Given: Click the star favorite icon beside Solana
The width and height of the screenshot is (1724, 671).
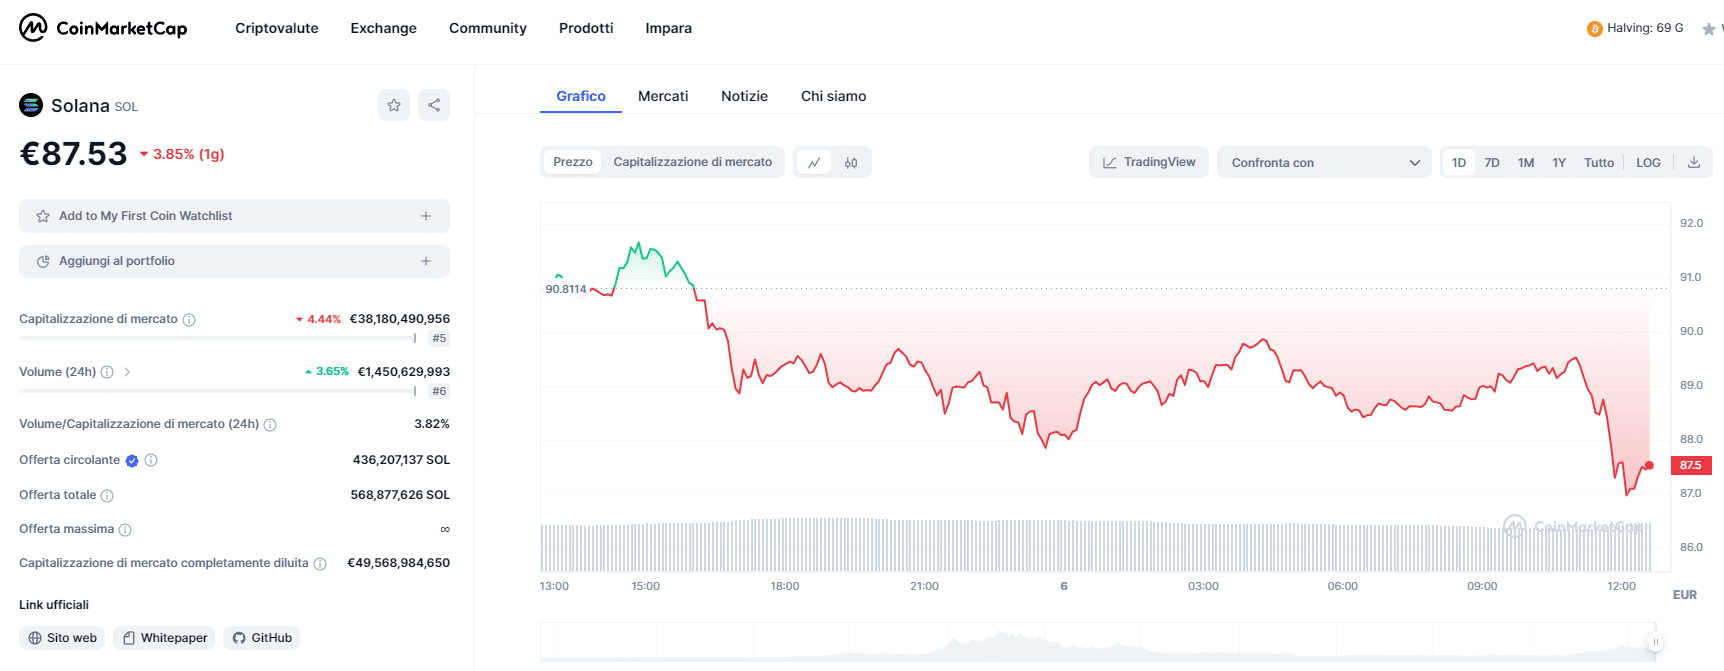Looking at the screenshot, I should (x=394, y=105).
